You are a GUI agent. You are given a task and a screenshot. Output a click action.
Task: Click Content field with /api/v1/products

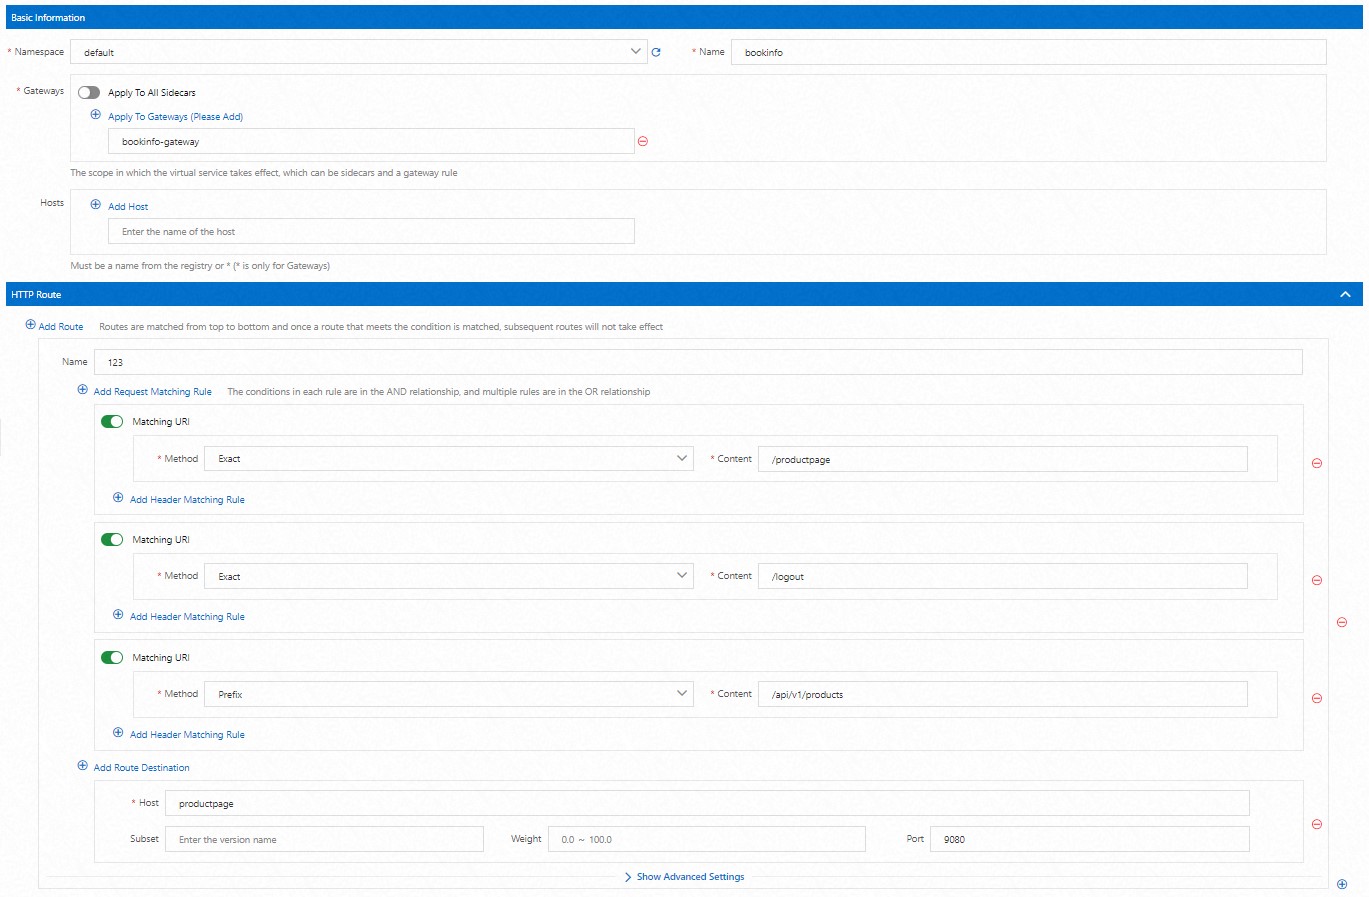click(1003, 694)
